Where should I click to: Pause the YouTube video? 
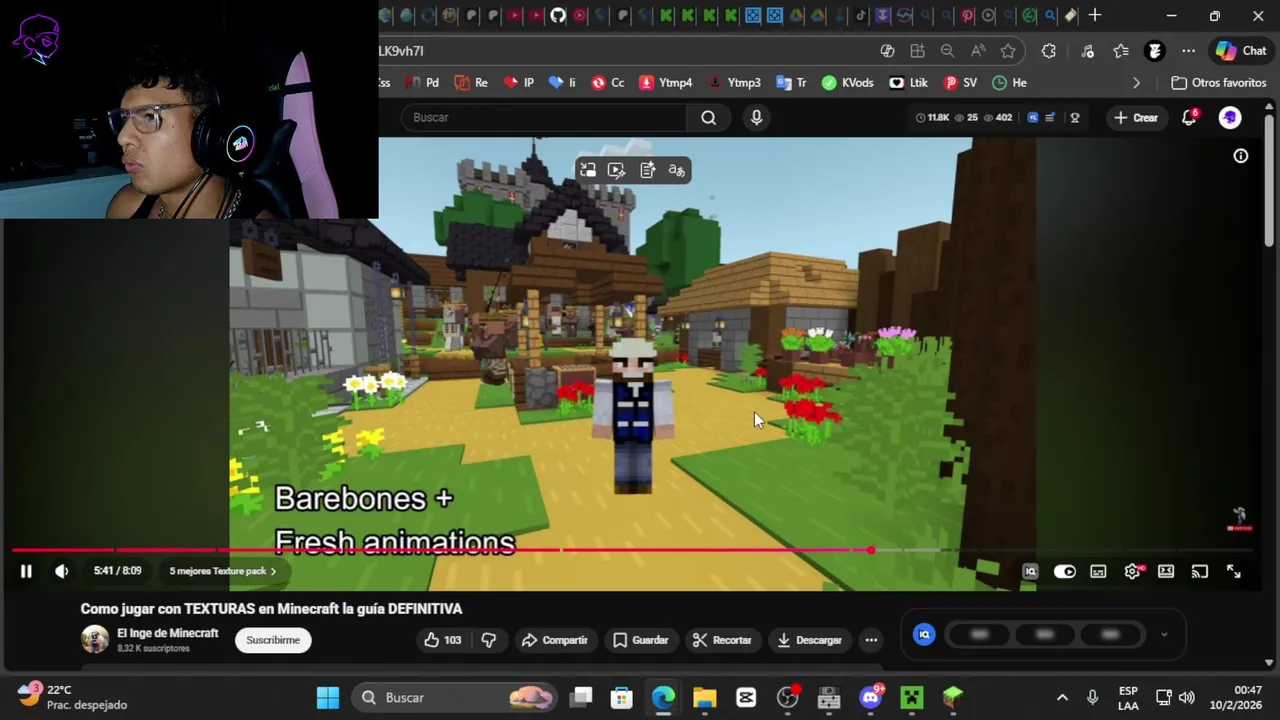[26, 571]
